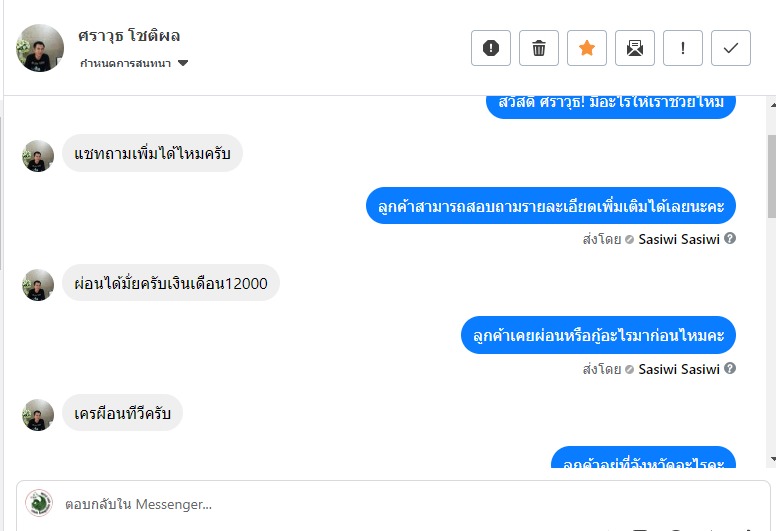
Task: Mark conversation done with the checkmark icon
Action: tap(730, 48)
